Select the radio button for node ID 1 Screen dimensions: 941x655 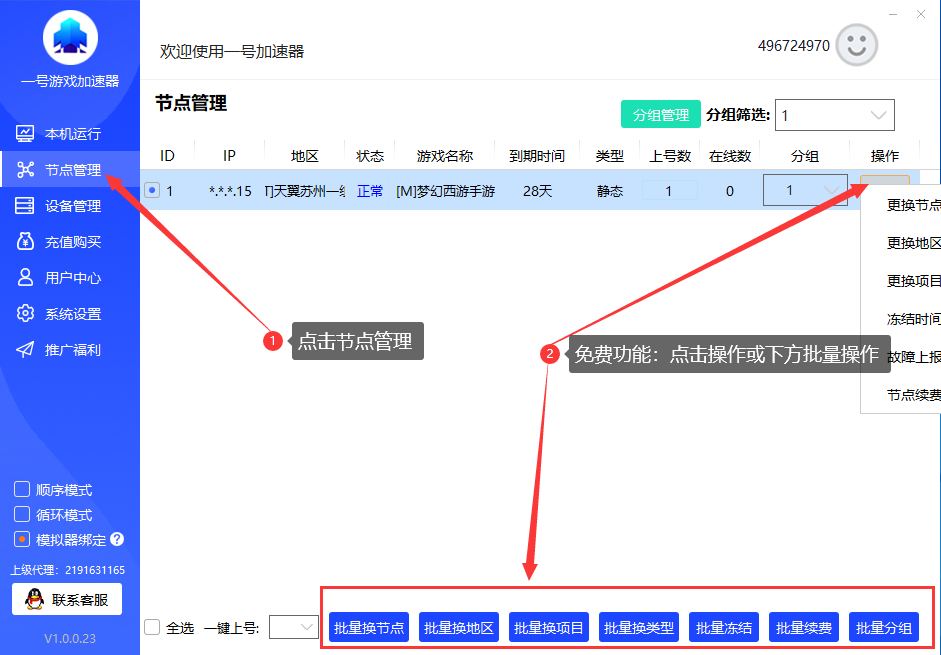click(152, 190)
